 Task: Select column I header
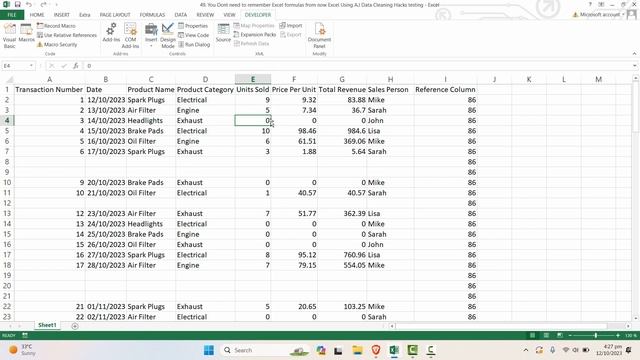click(x=445, y=79)
